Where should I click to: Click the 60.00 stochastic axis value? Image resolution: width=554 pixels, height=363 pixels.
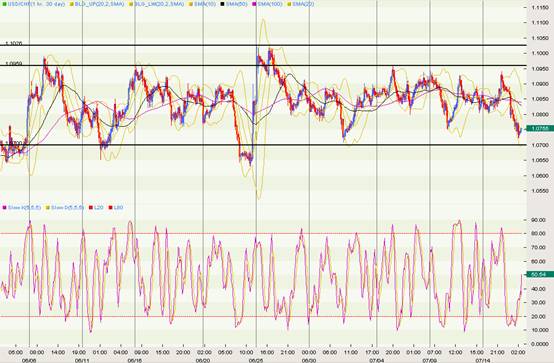point(539,261)
